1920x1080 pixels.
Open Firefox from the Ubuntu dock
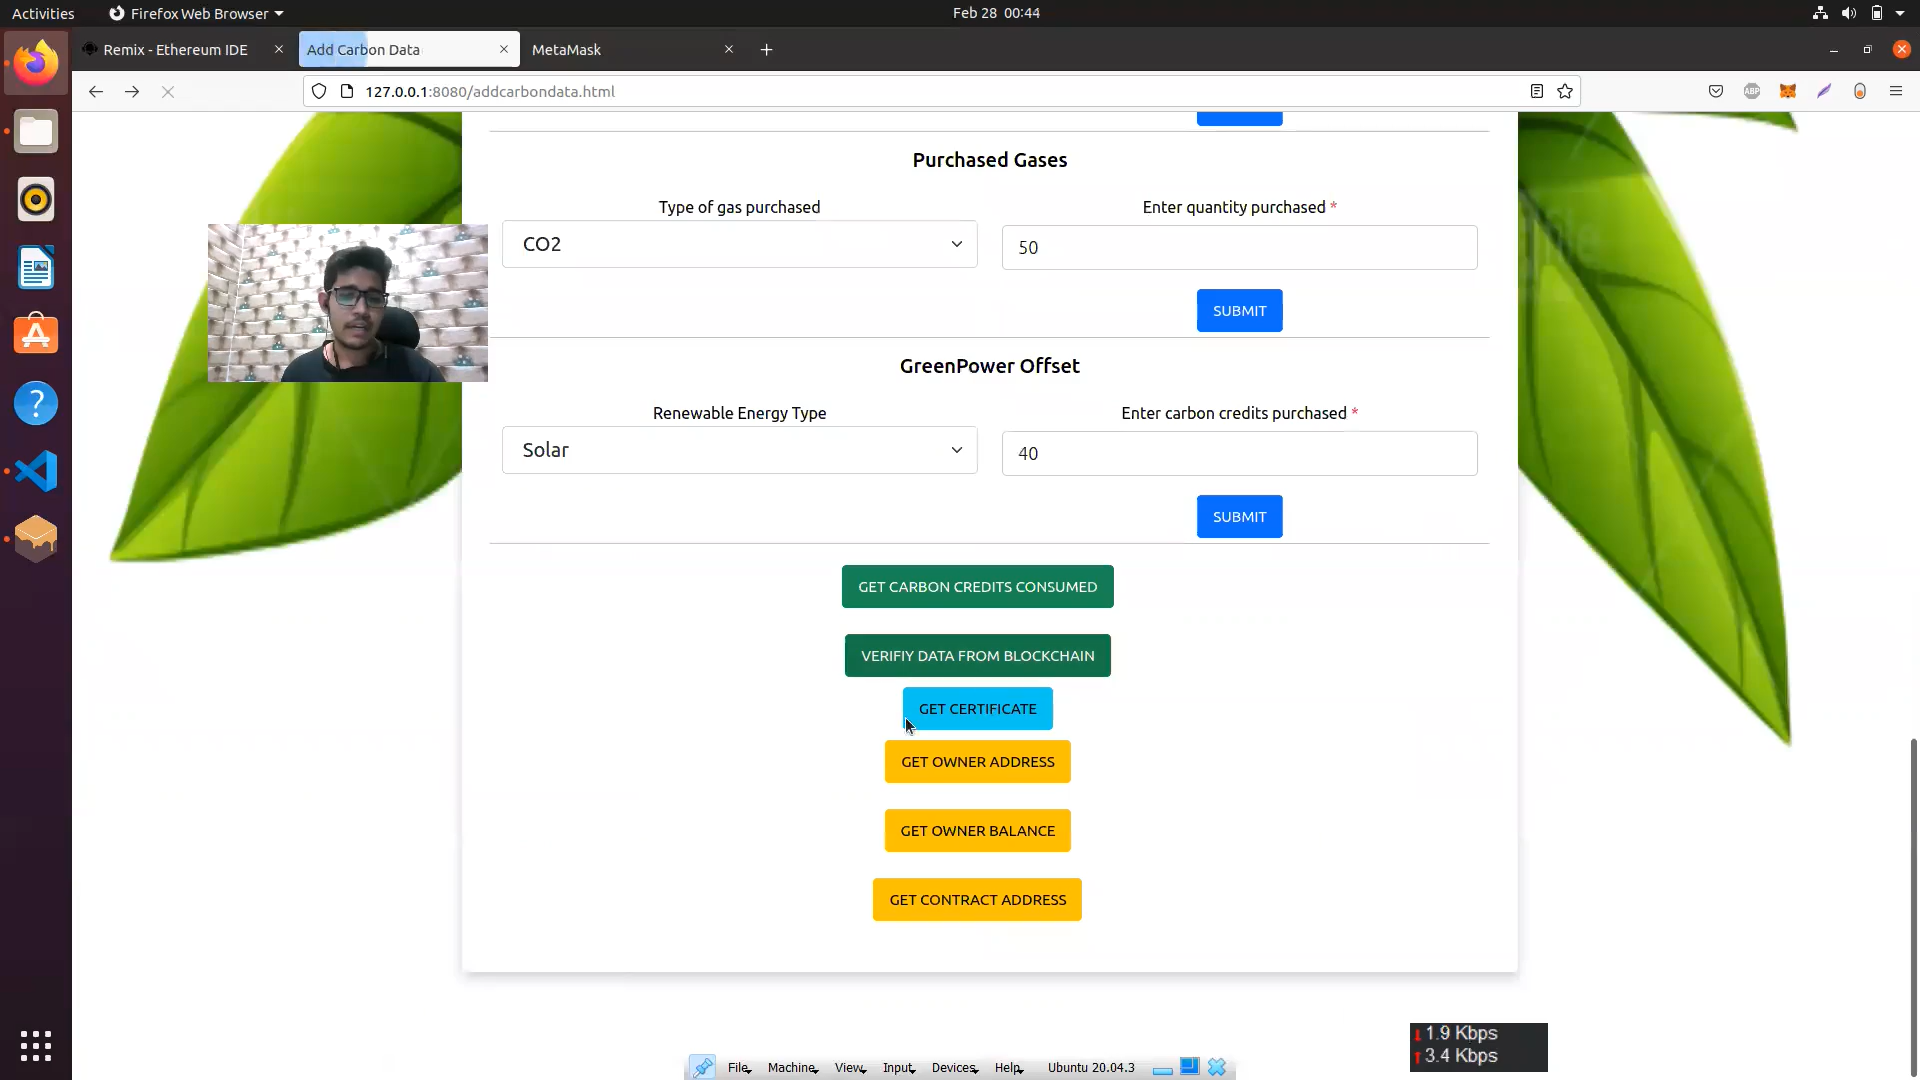(x=36, y=63)
